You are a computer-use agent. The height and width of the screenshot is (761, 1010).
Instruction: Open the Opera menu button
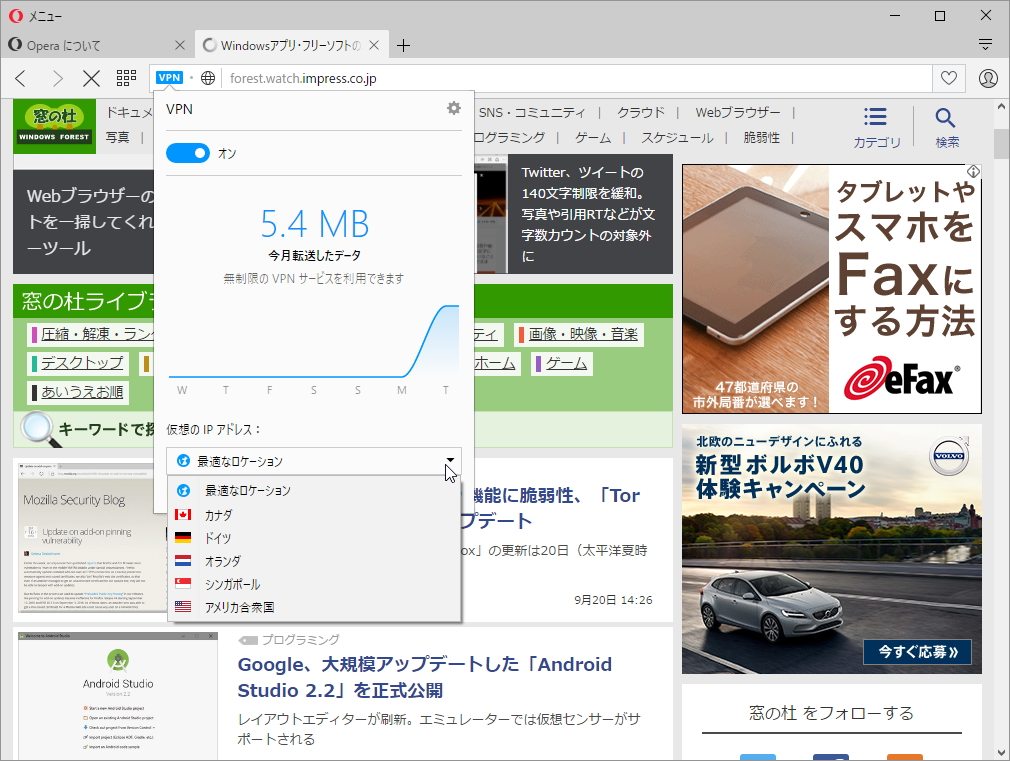click(35, 15)
